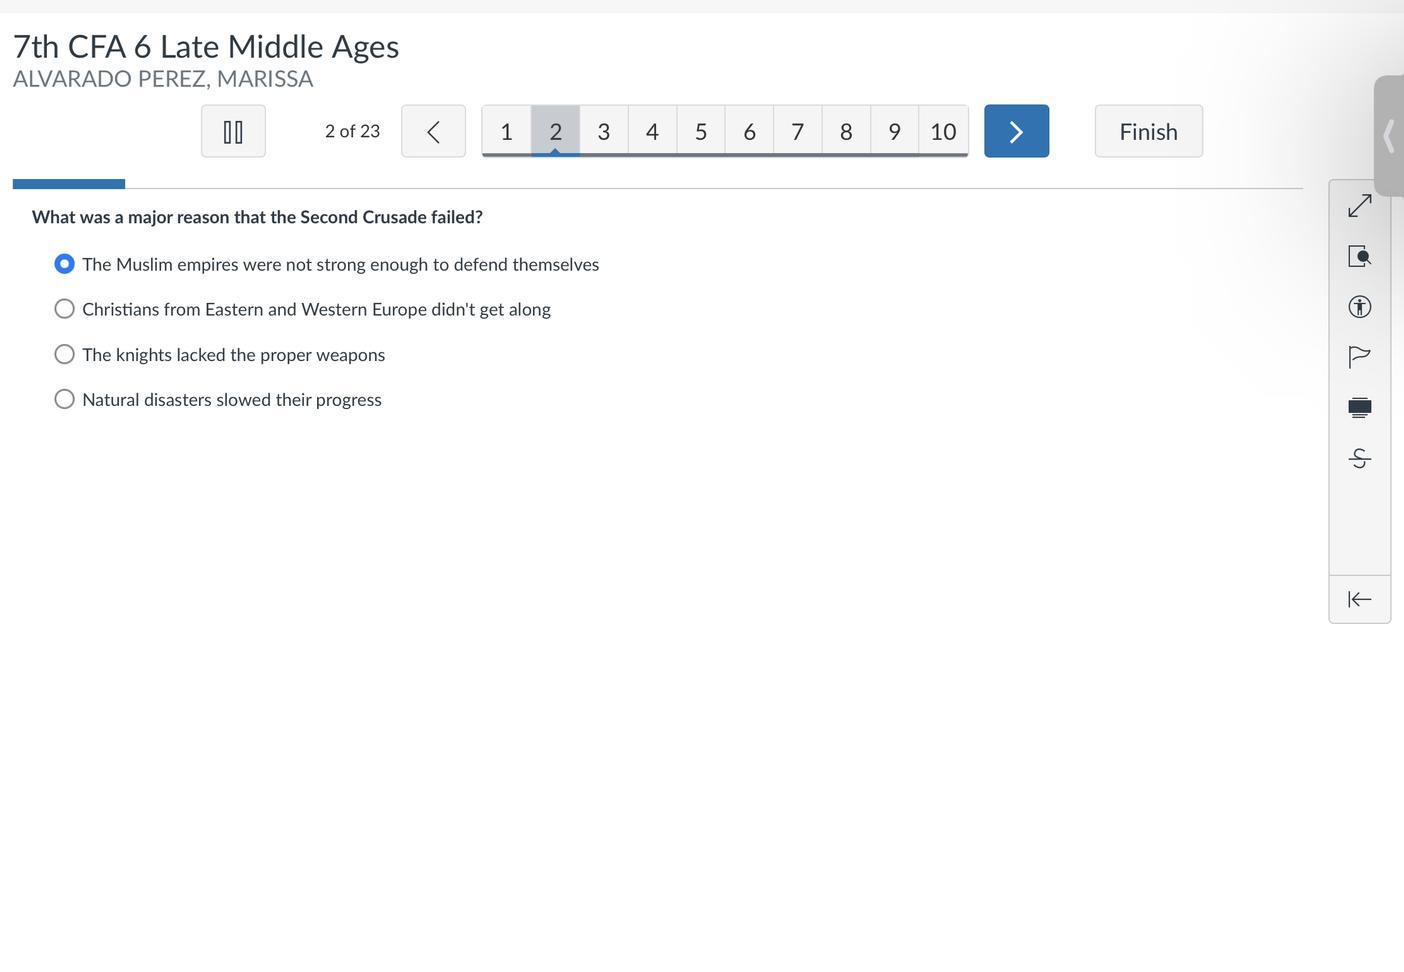This screenshot has height=972, width=1404.
Task: Click the blue test progress bar
Action: click(69, 184)
